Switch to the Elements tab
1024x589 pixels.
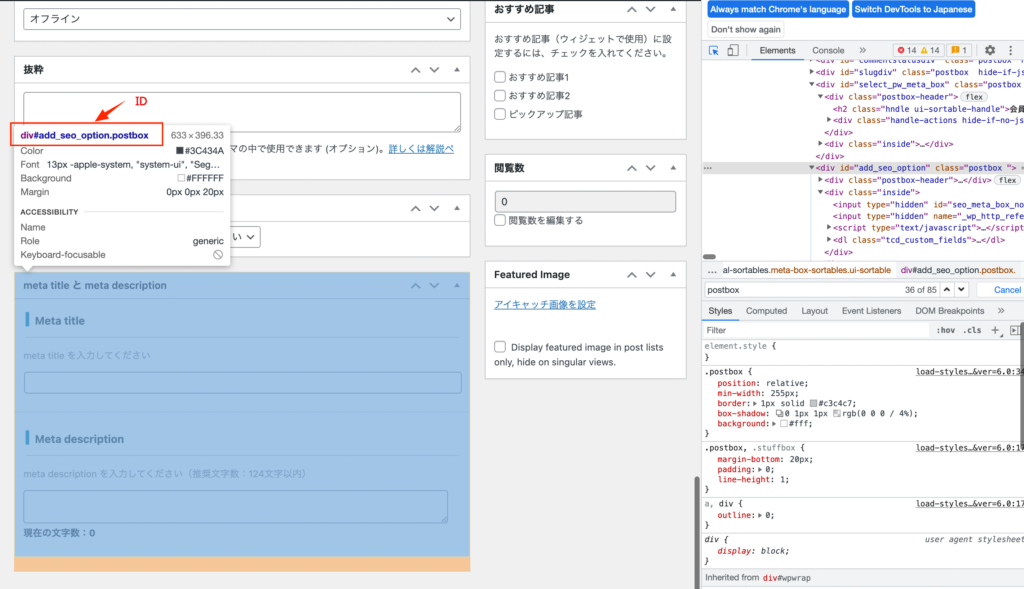point(777,50)
